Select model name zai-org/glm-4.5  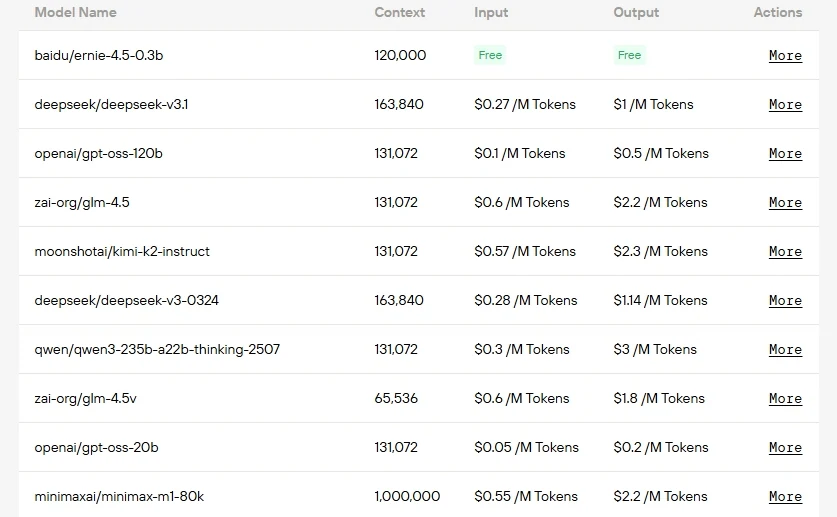(x=82, y=203)
